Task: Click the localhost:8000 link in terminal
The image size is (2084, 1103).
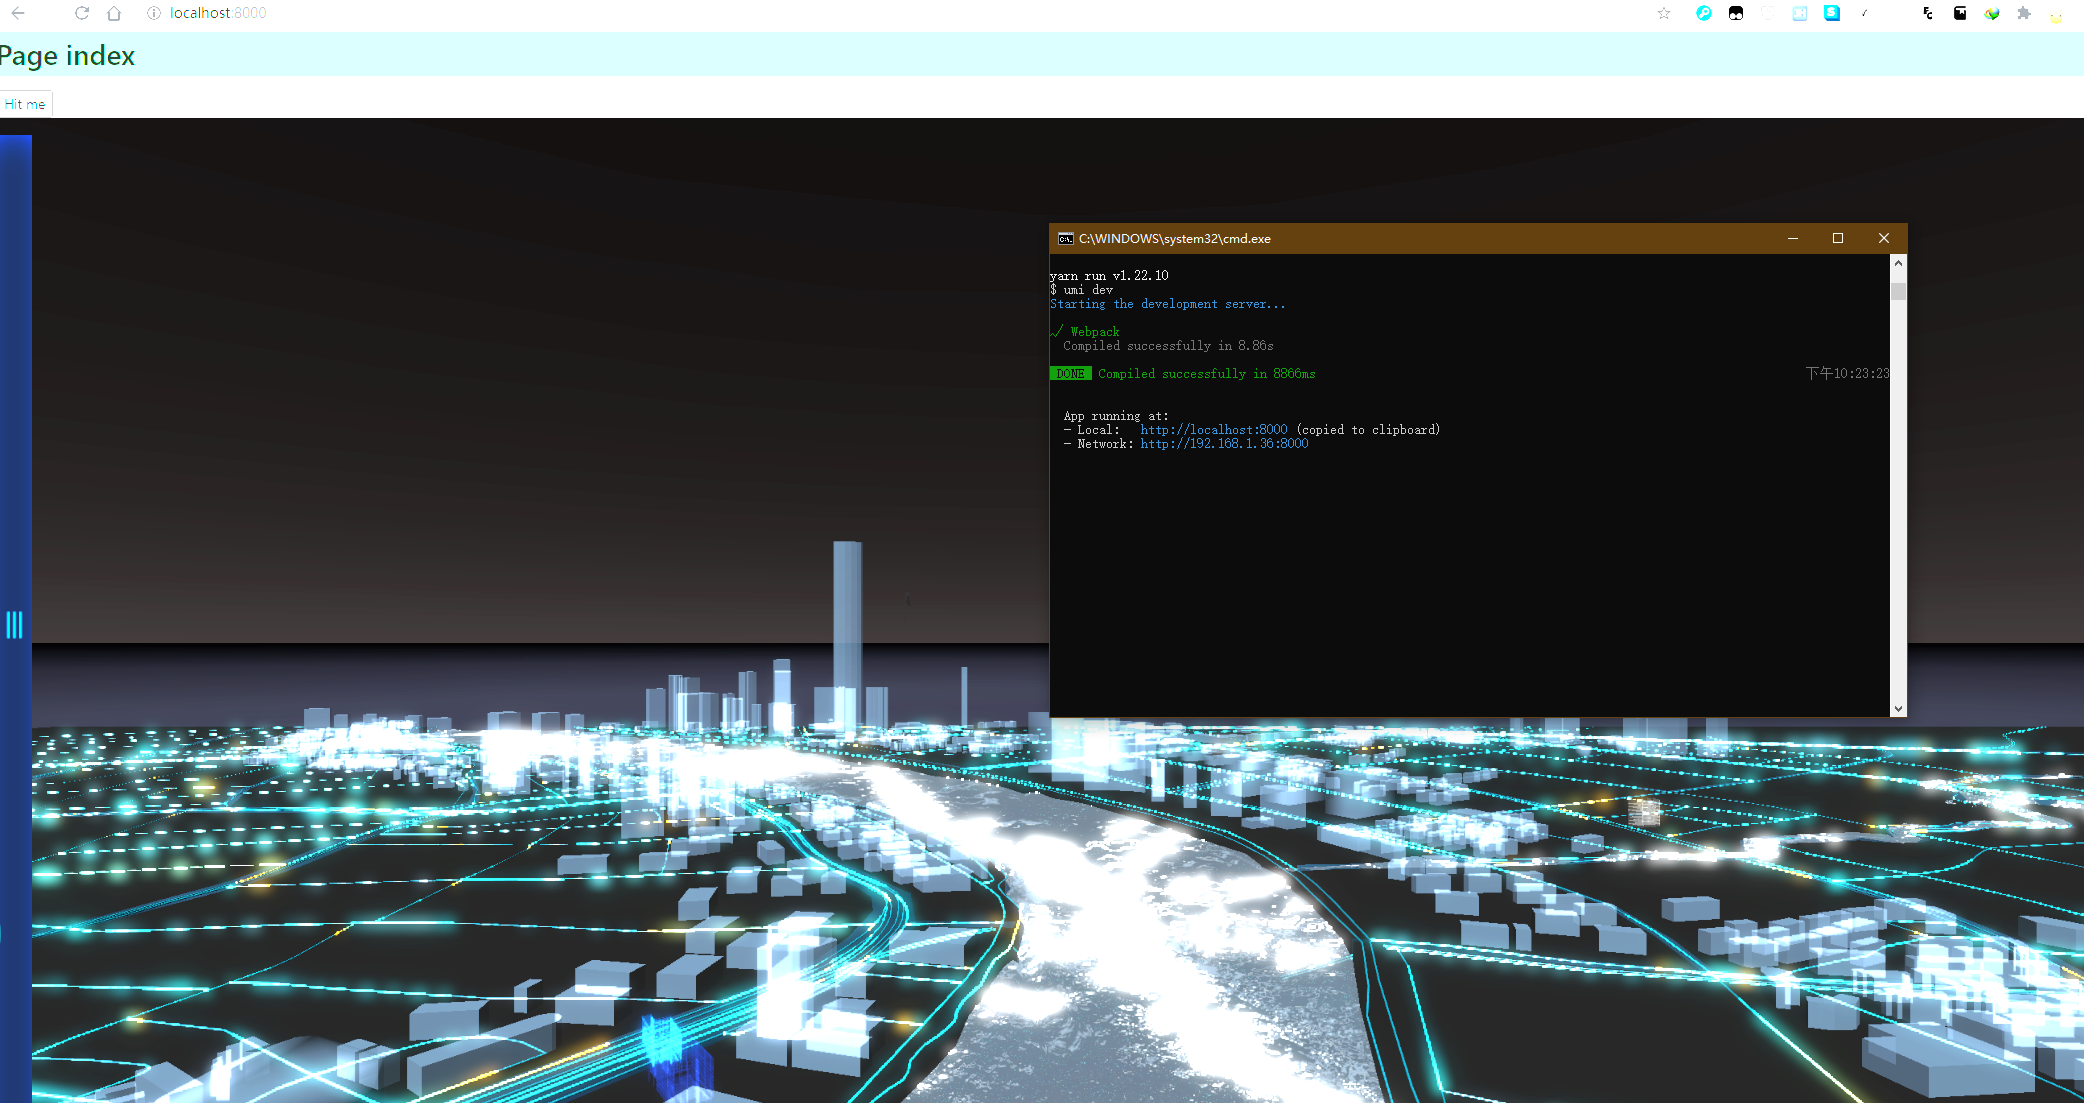Action: pyautogui.click(x=1213, y=430)
